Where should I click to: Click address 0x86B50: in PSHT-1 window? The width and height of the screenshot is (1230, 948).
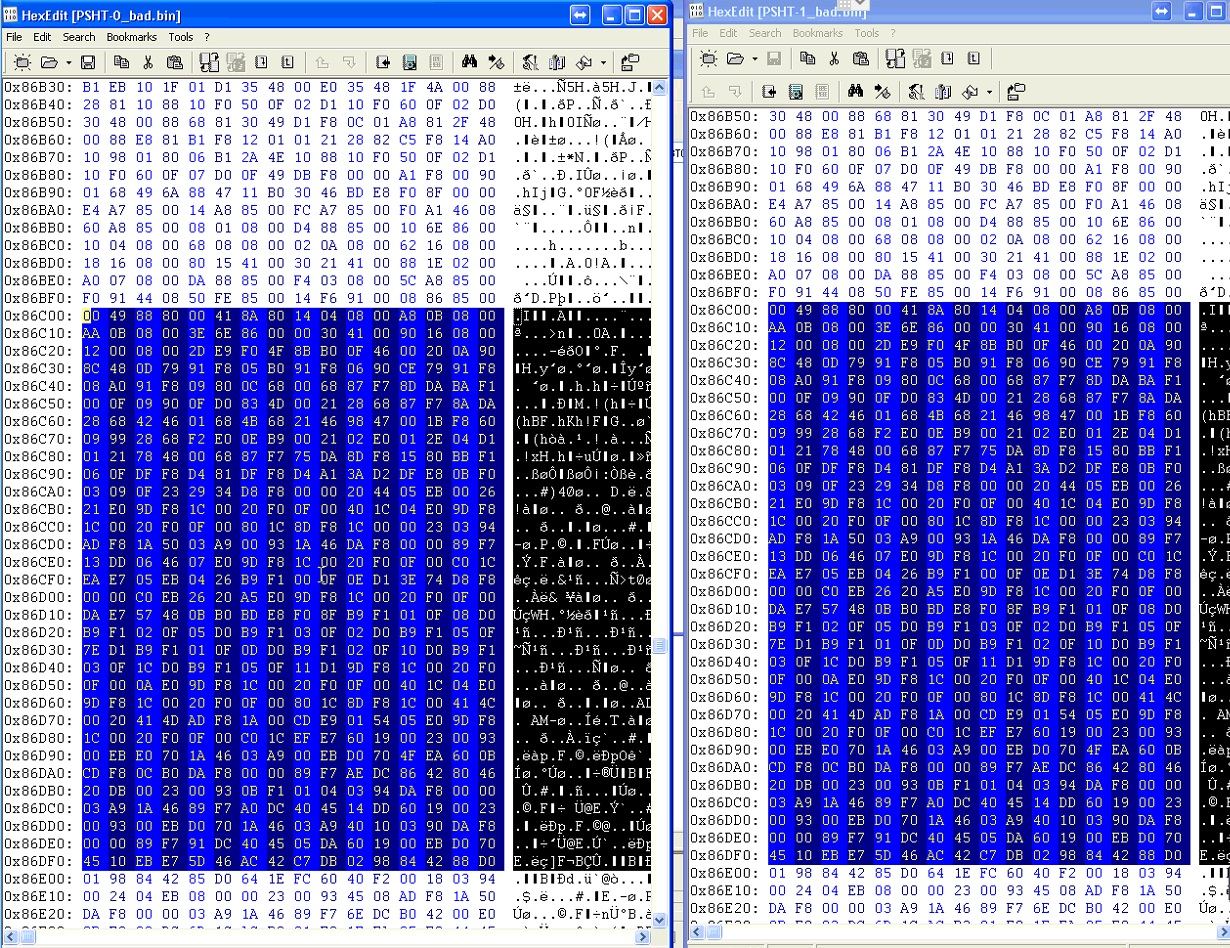point(724,117)
